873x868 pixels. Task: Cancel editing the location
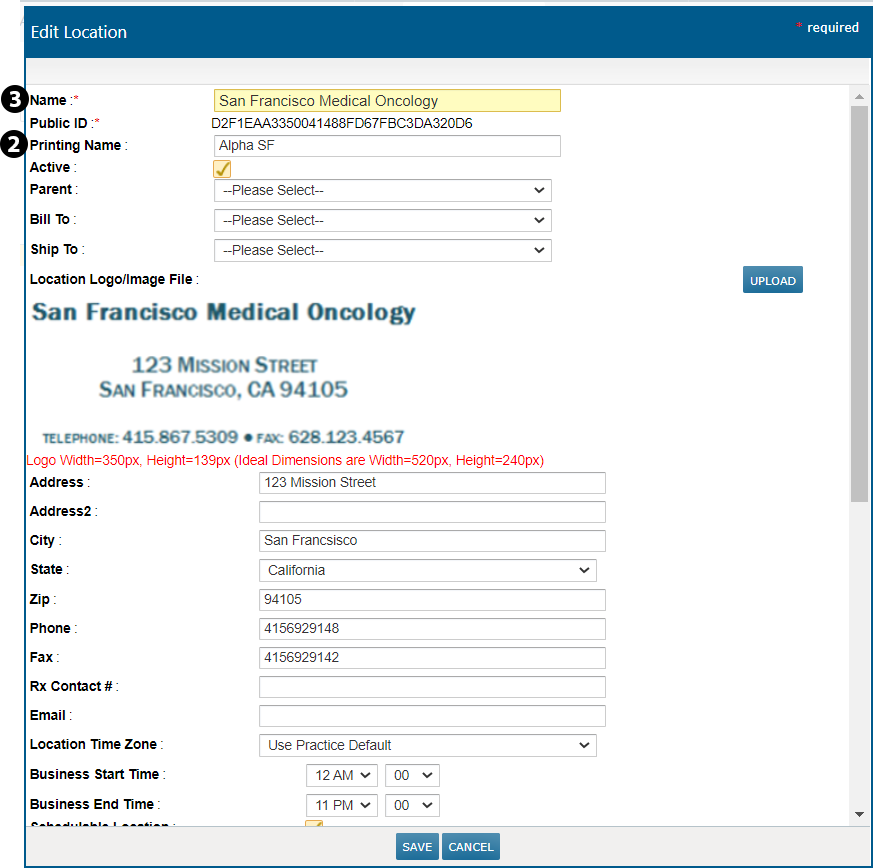(471, 847)
